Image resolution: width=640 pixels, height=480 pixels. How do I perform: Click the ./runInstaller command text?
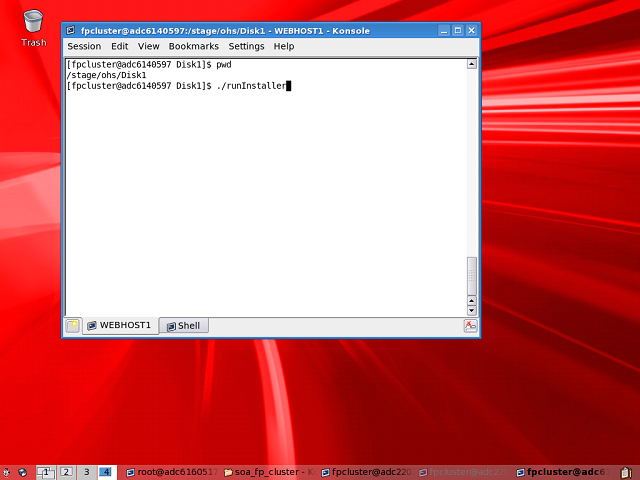tap(251, 86)
